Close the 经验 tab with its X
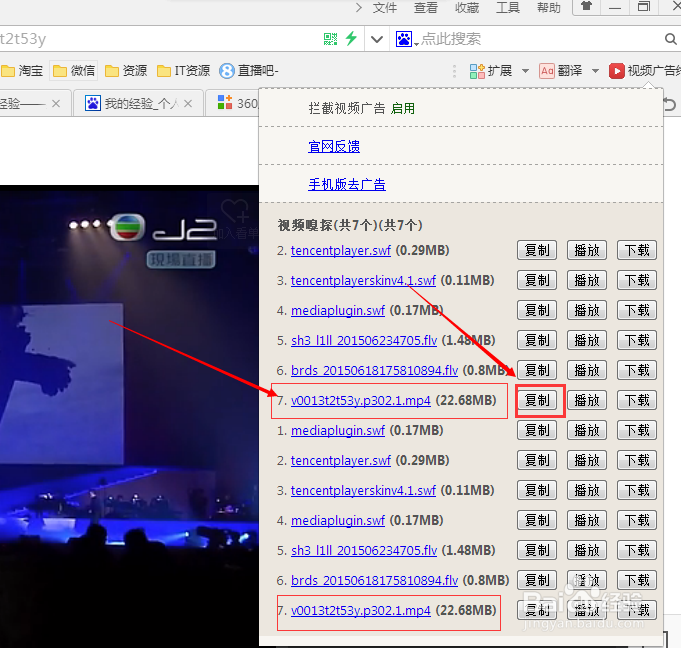 (56, 103)
